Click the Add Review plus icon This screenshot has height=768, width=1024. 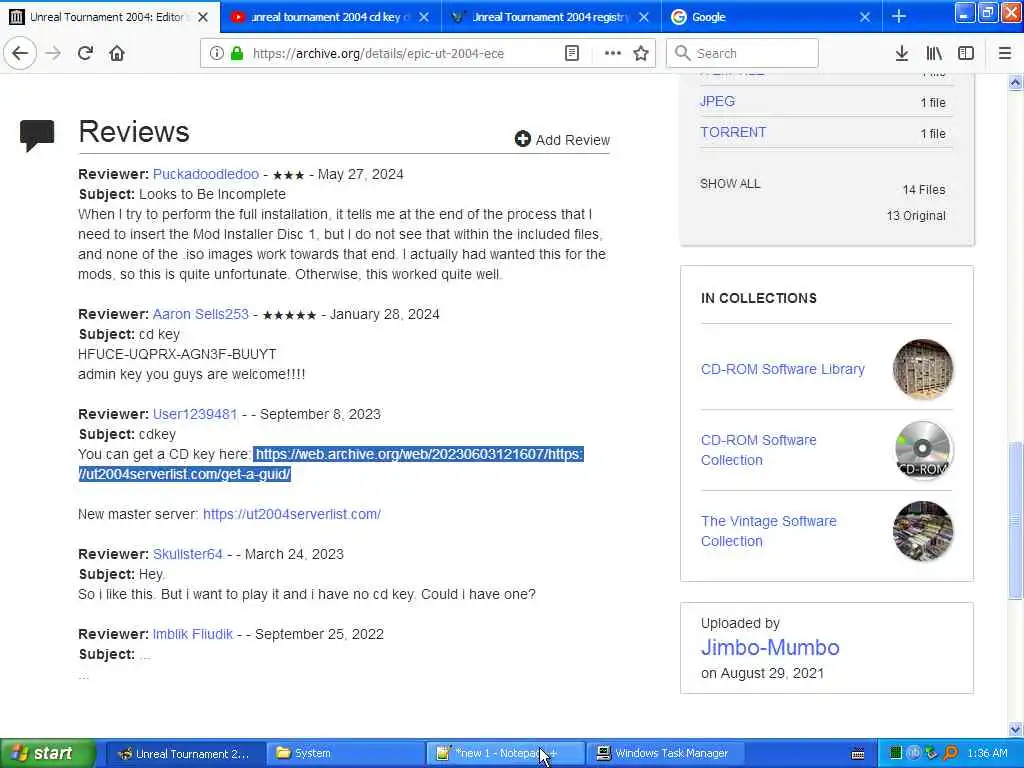522,139
